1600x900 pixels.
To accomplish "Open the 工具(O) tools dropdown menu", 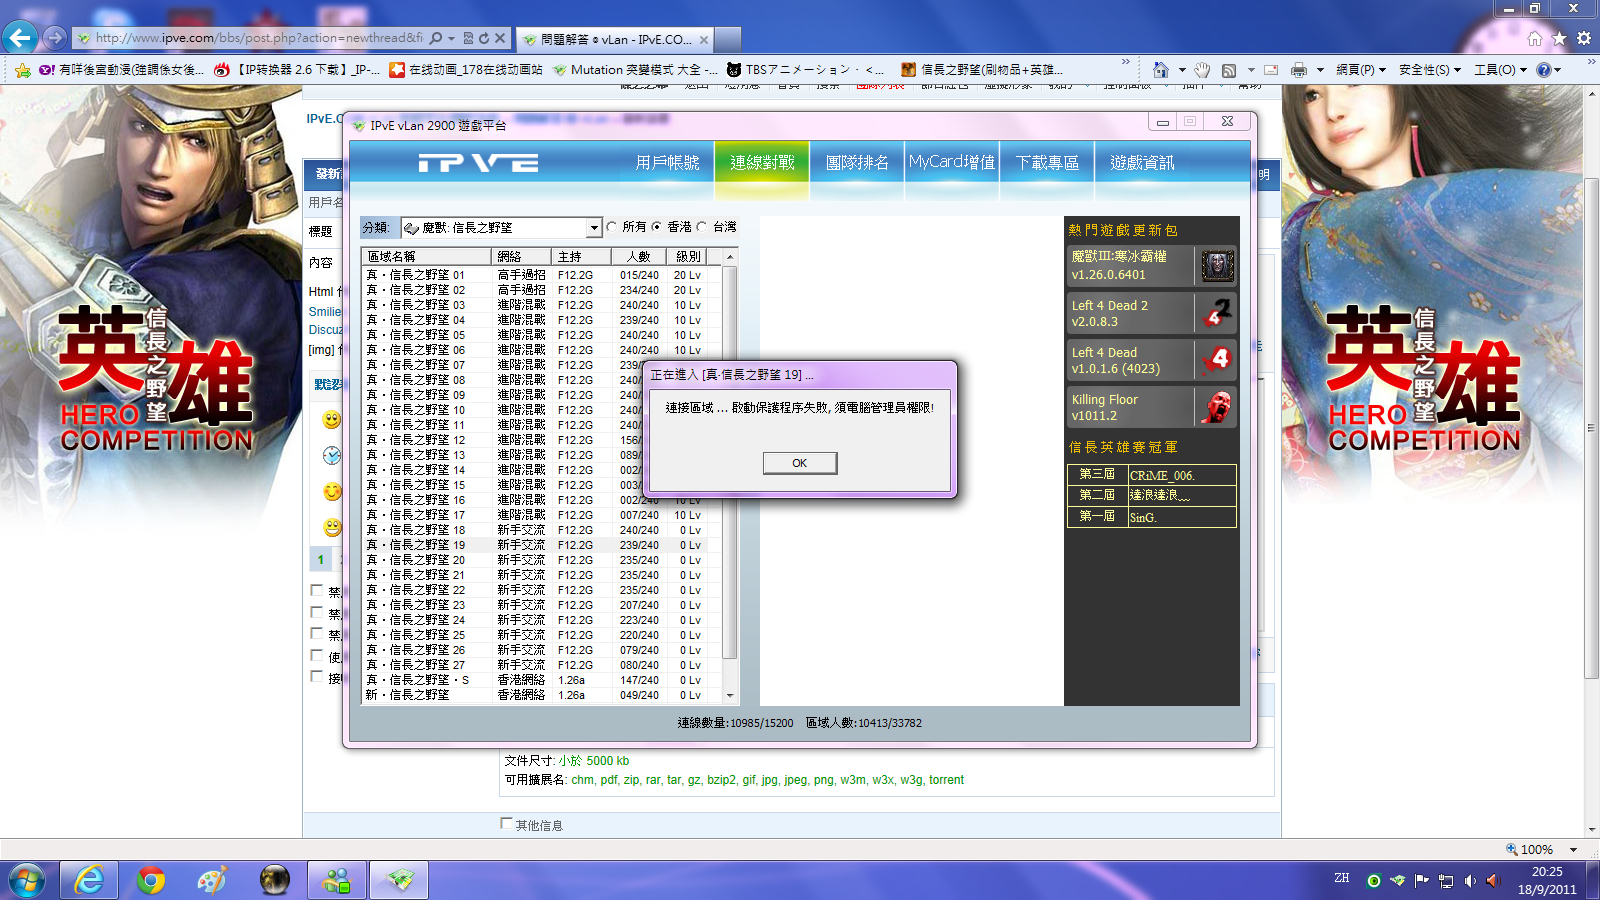I will coord(1500,70).
